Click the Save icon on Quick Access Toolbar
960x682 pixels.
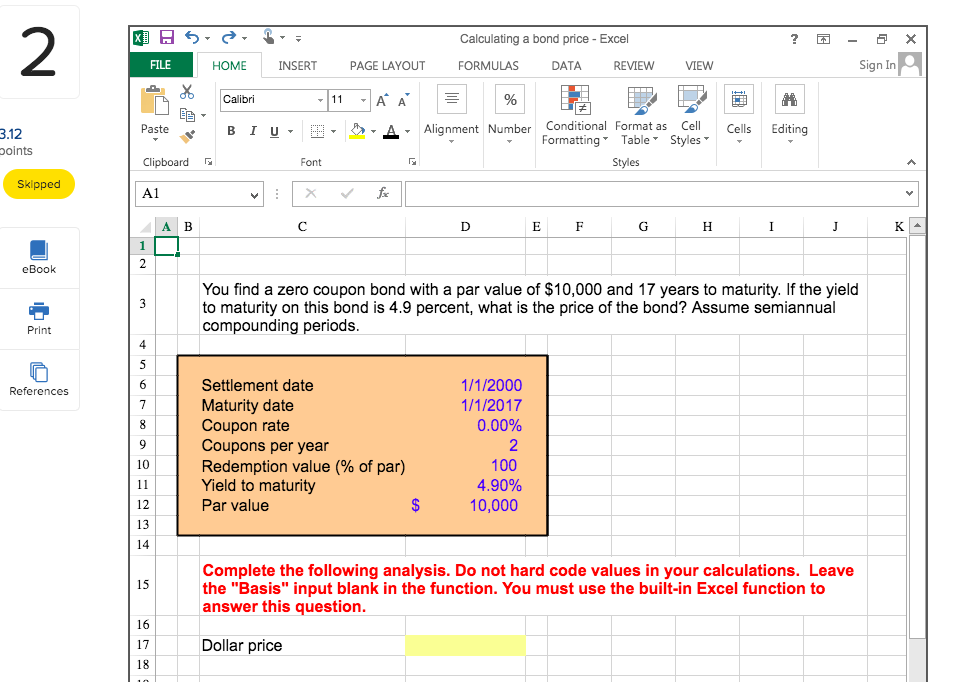point(166,37)
